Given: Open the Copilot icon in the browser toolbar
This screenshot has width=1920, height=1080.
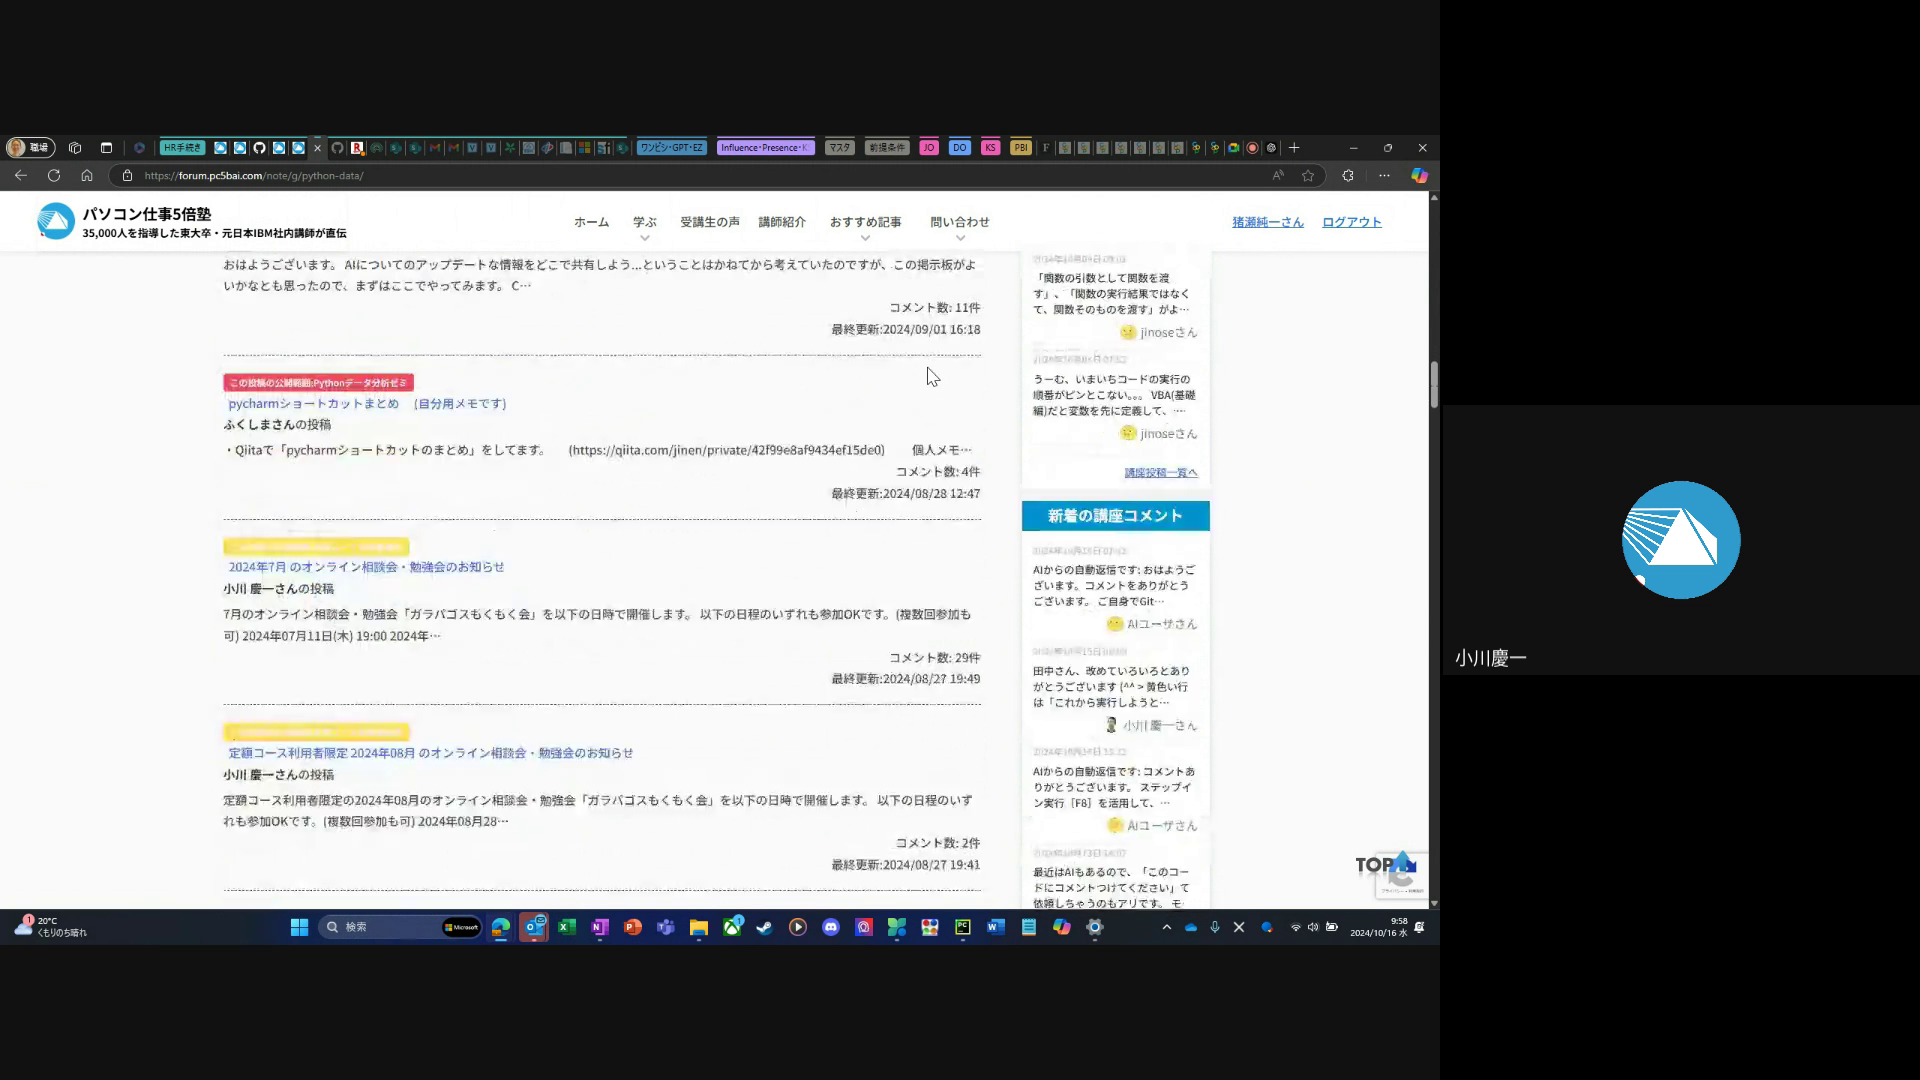Looking at the screenshot, I should pyautogui.click(x=1419, y=175).
